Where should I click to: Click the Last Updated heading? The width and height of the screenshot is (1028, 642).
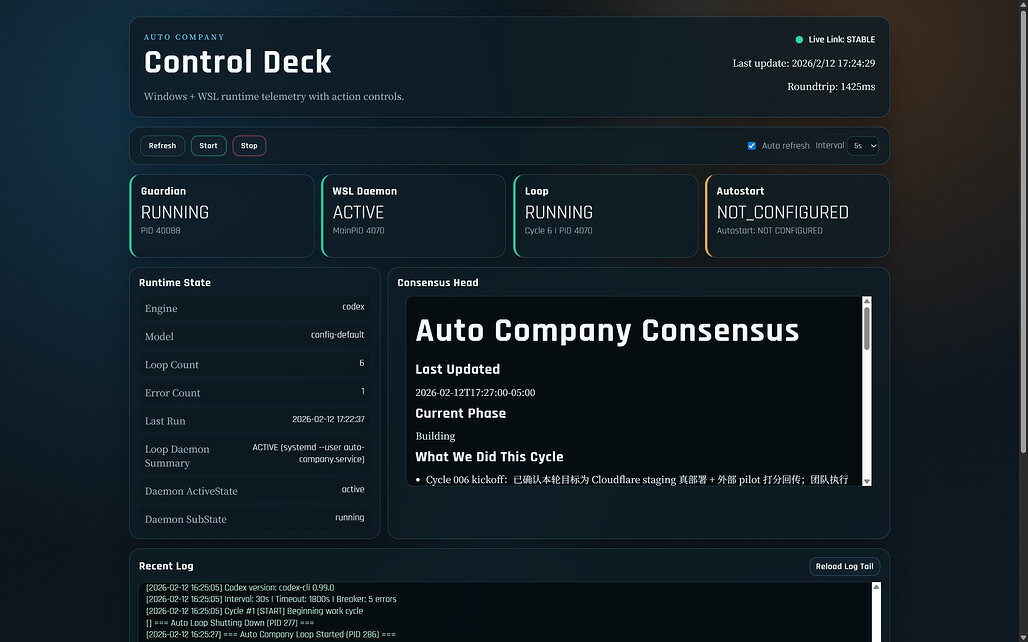[x=458, y=369]
